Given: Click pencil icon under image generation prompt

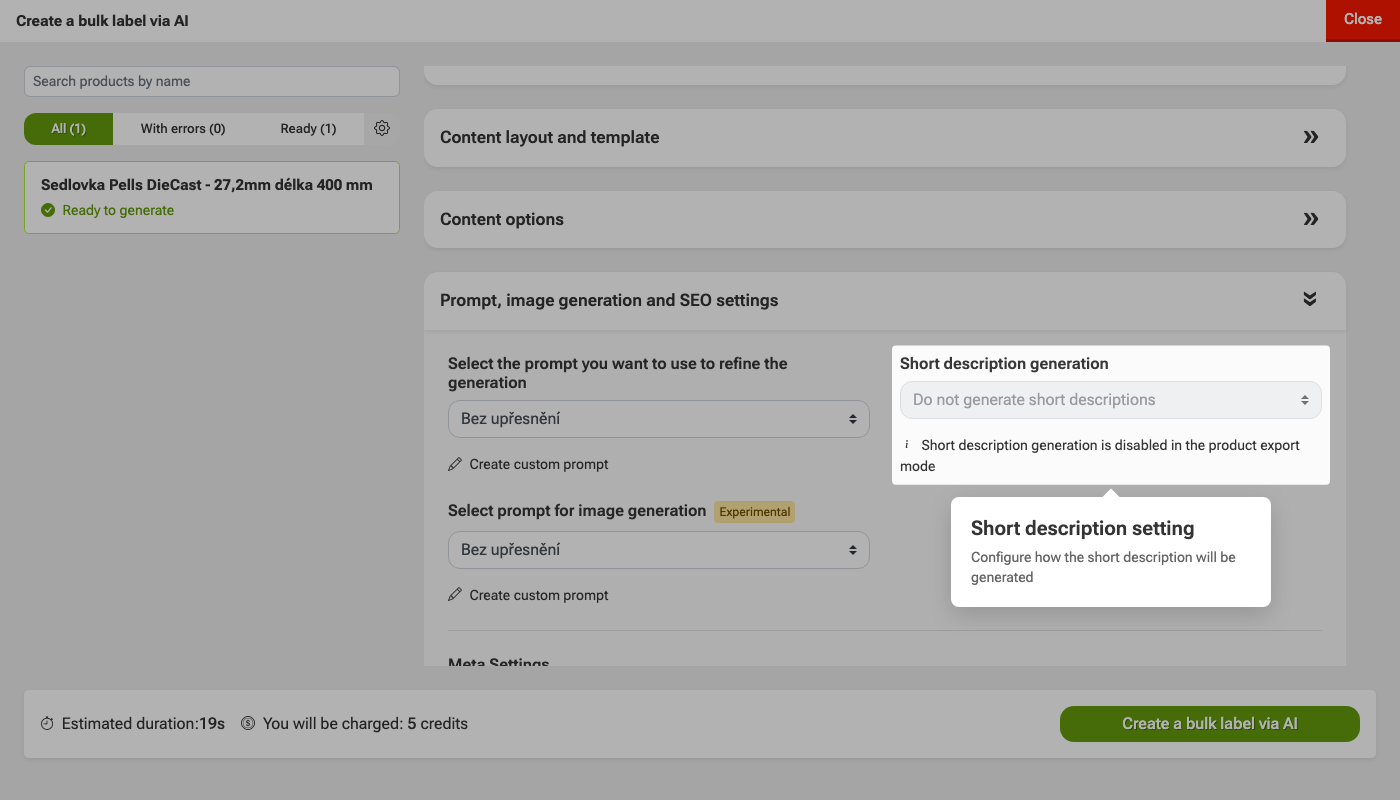Looking at the screenshot, I should (455, 595).
